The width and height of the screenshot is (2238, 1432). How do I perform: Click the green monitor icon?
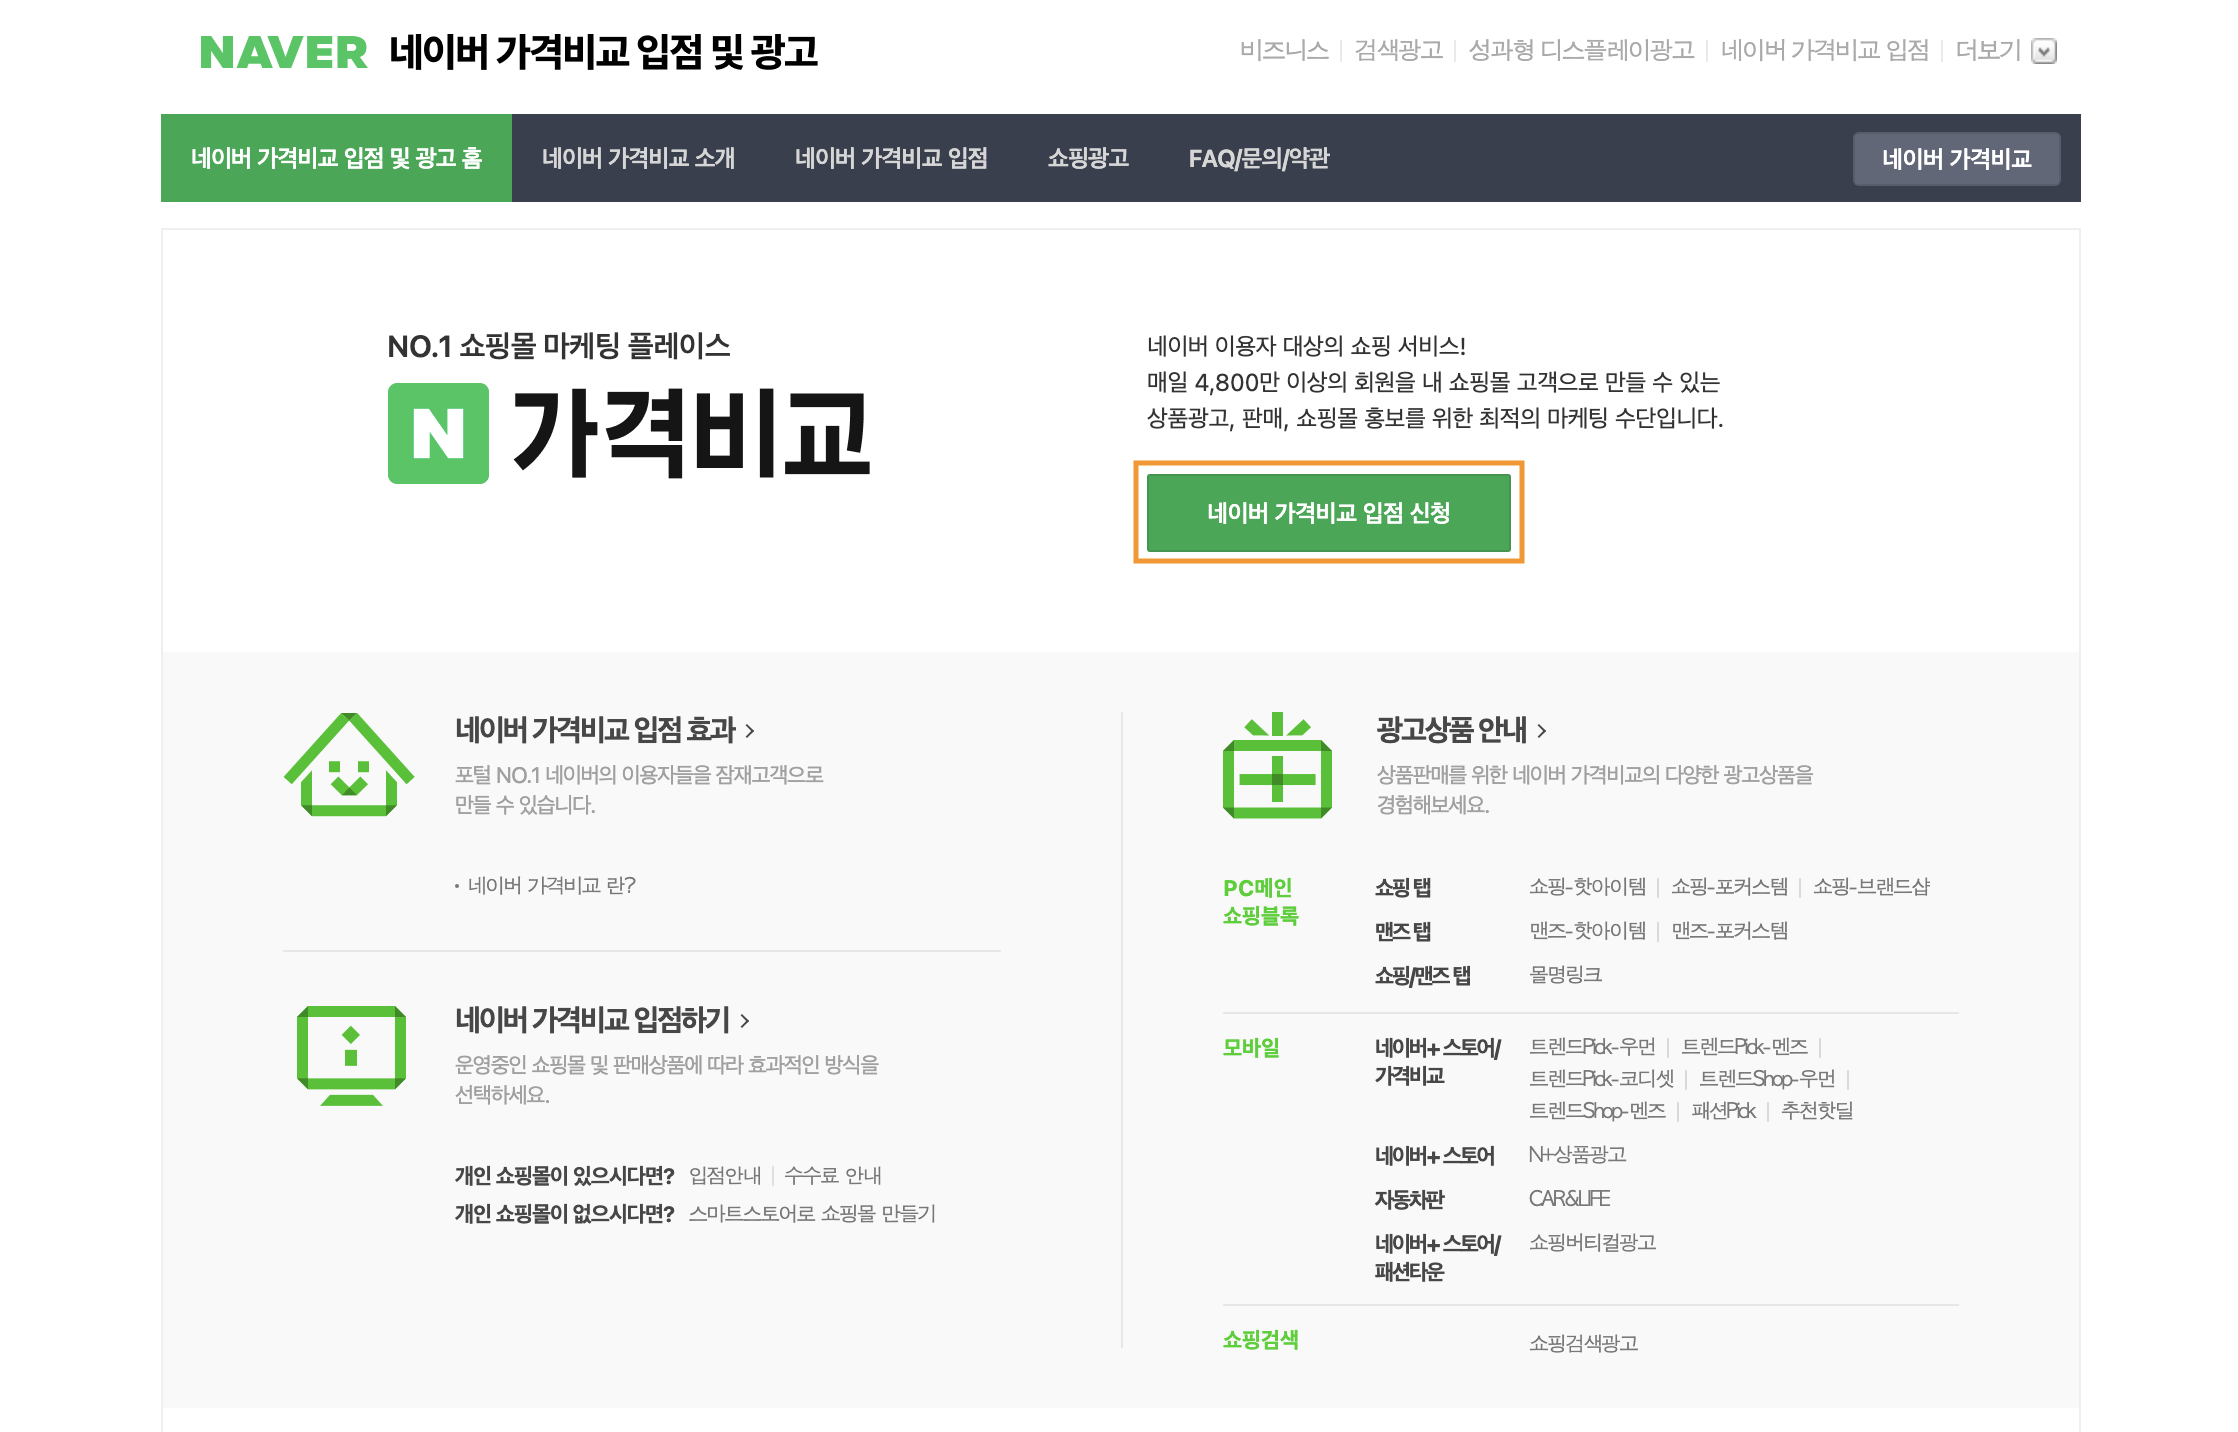pyautogui.click(x=351, y=1055)
